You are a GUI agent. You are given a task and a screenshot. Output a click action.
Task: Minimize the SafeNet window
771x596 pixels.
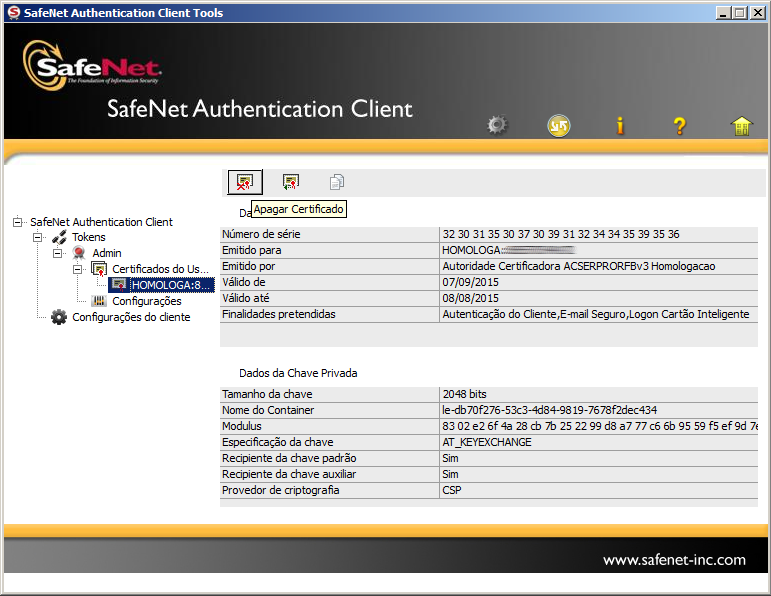pos(722,13)
